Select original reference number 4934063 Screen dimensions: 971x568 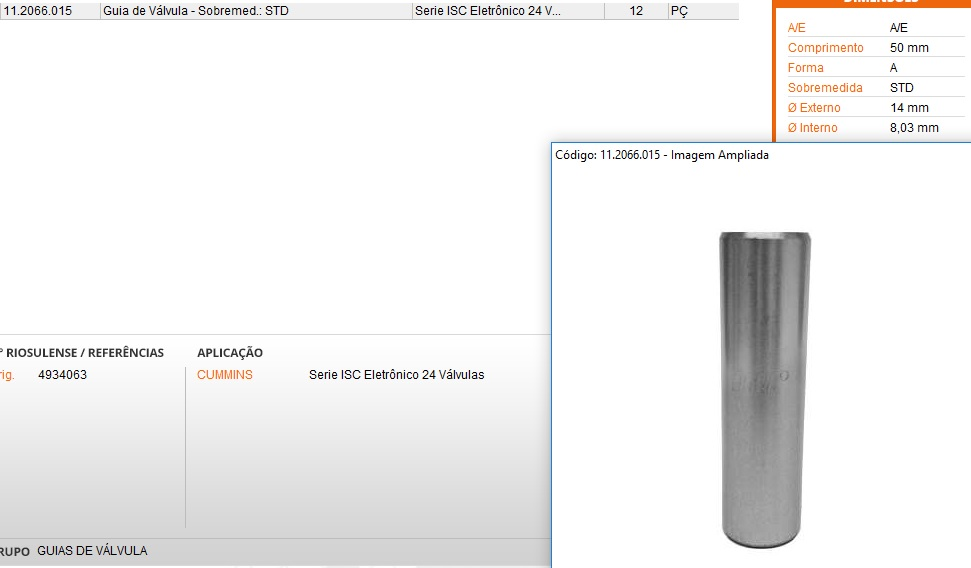click(62, 375)
